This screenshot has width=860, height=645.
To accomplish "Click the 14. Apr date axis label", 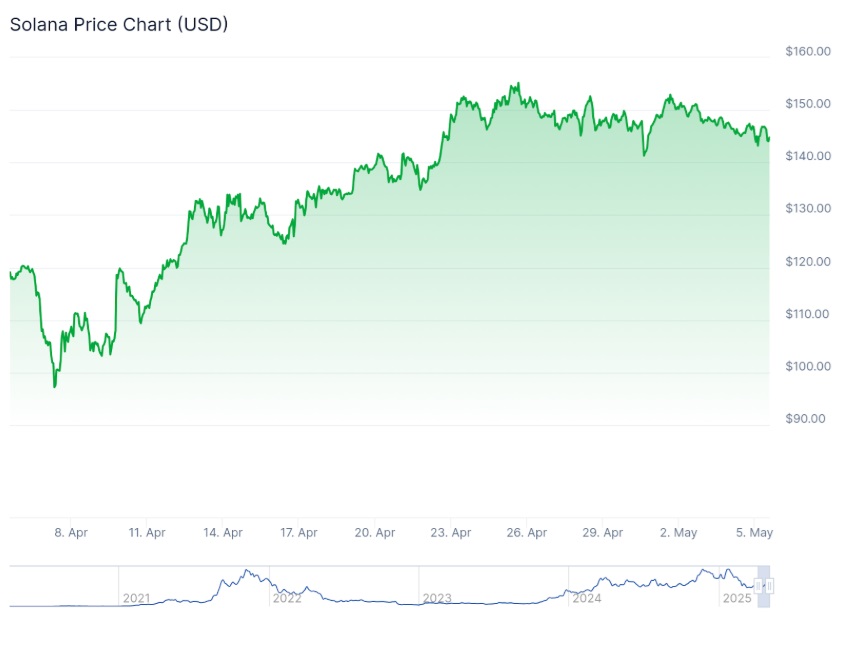I will [223, 533].
